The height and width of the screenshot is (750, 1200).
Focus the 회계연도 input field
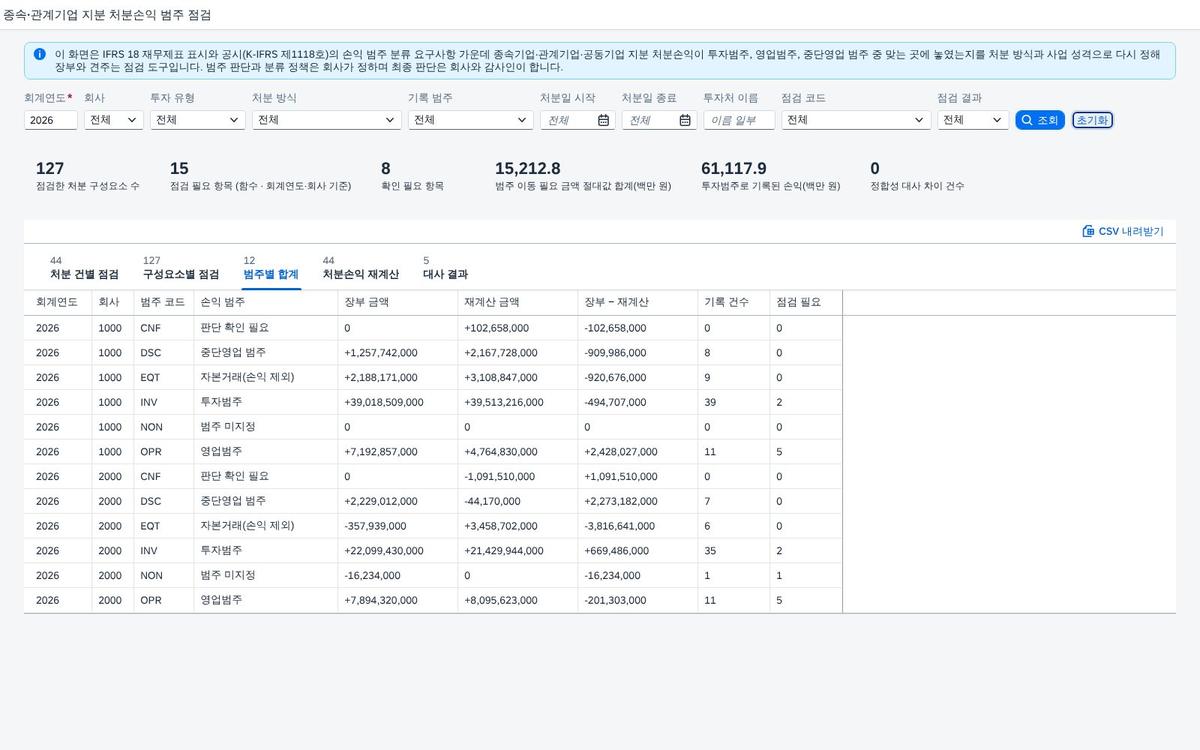[51, 120]
